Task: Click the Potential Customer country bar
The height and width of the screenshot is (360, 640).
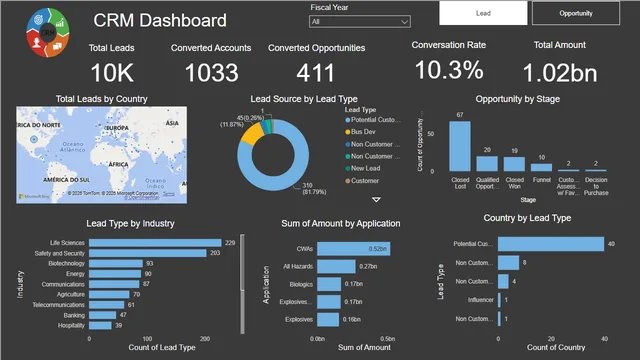Action: coord(551,244)
